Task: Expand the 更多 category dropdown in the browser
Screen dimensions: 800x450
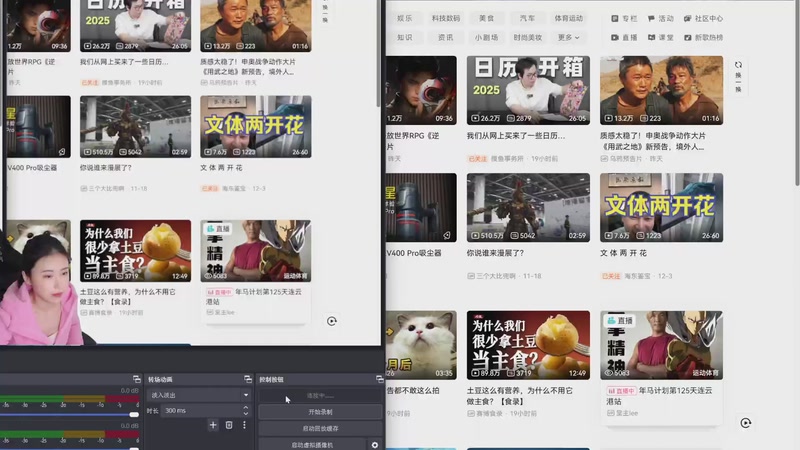Action: [x=568, y=37]
